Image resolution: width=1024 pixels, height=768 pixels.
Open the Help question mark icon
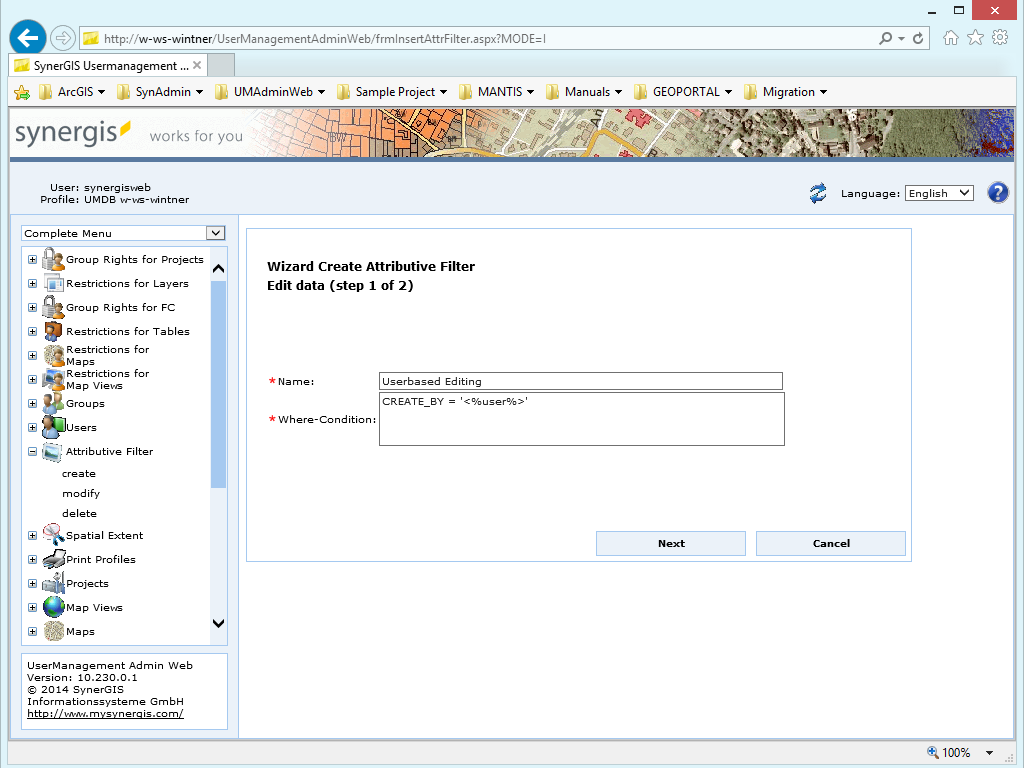pyautogui.click(x=998, y=192)
